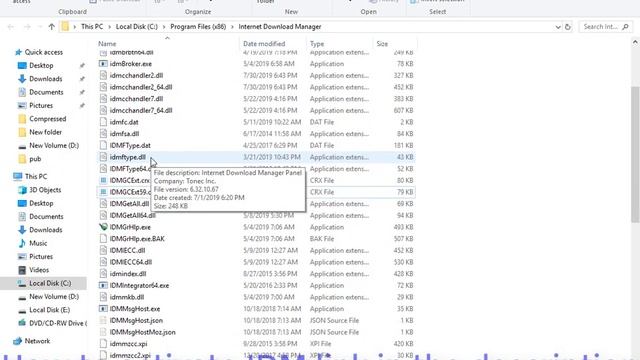Click the search magnifier icon

625,27
